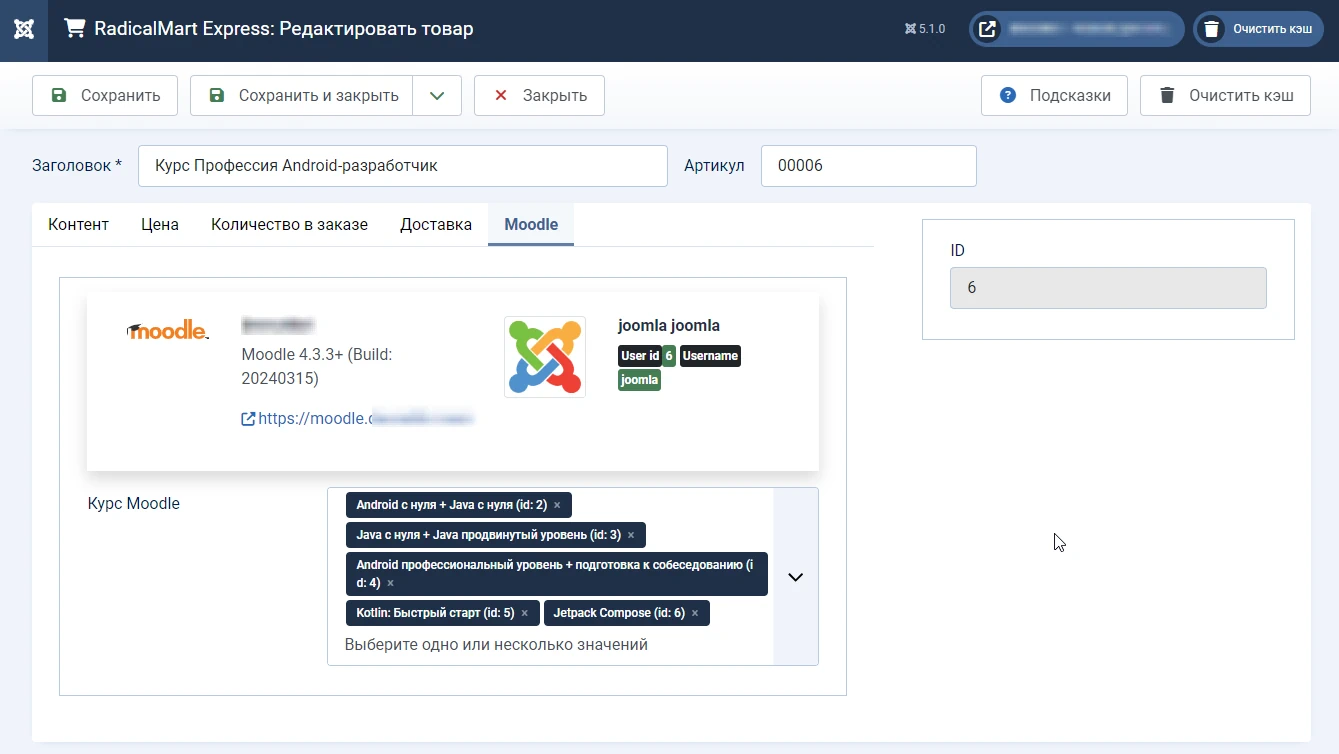Open site preview via external link icon
1339x754 pixels.
(x=987, y=29)
